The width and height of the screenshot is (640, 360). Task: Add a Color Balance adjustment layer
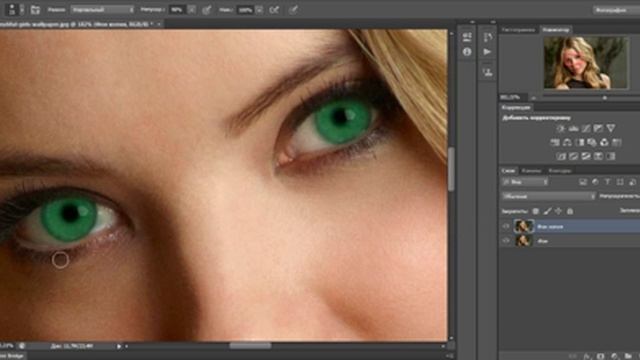[567, 142]
